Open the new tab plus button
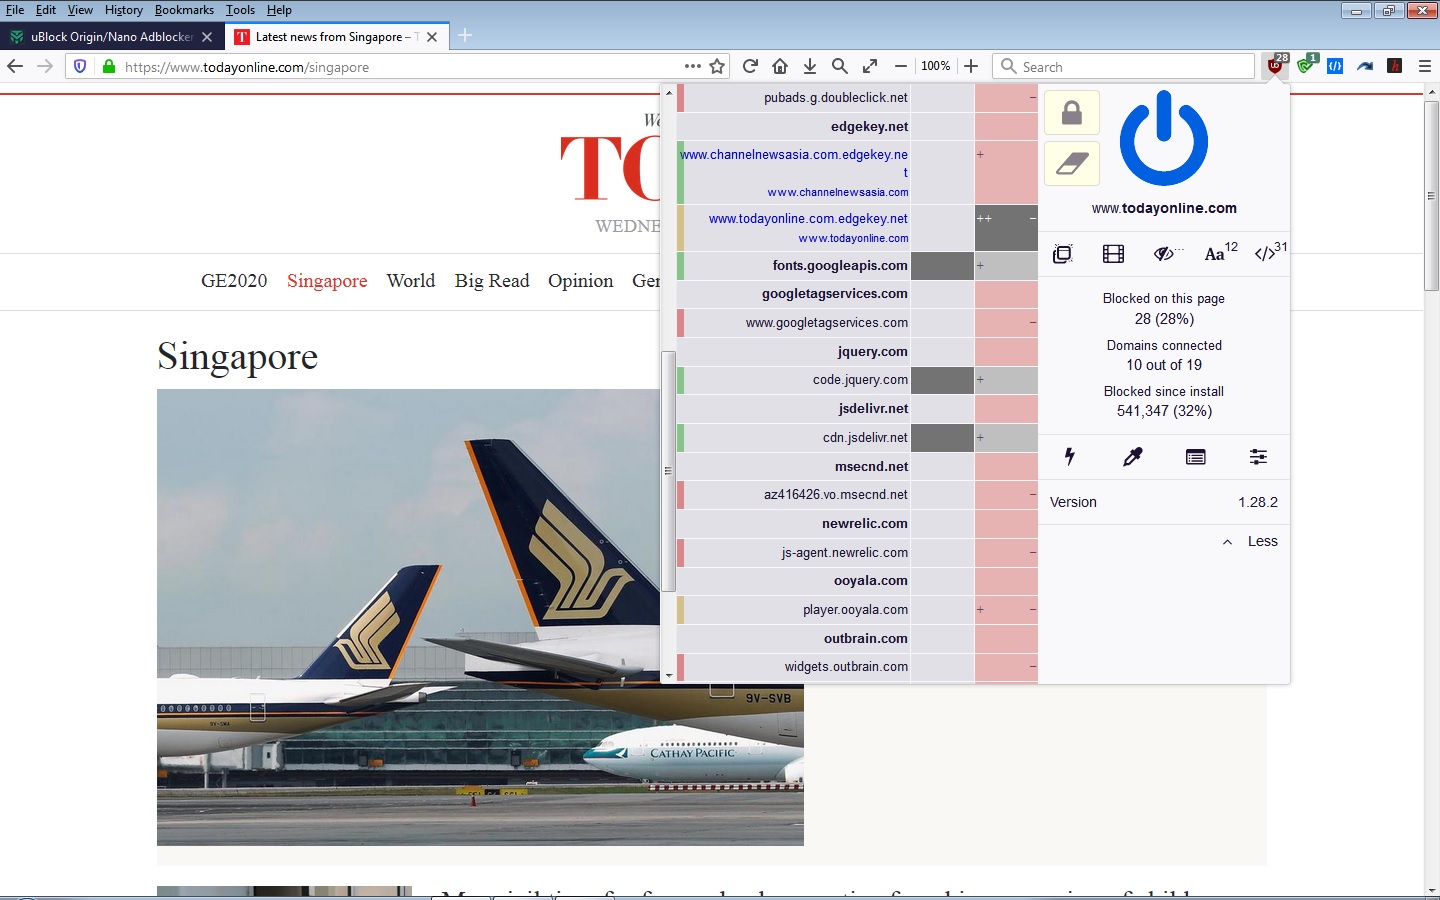 click(x=465, y=36)
